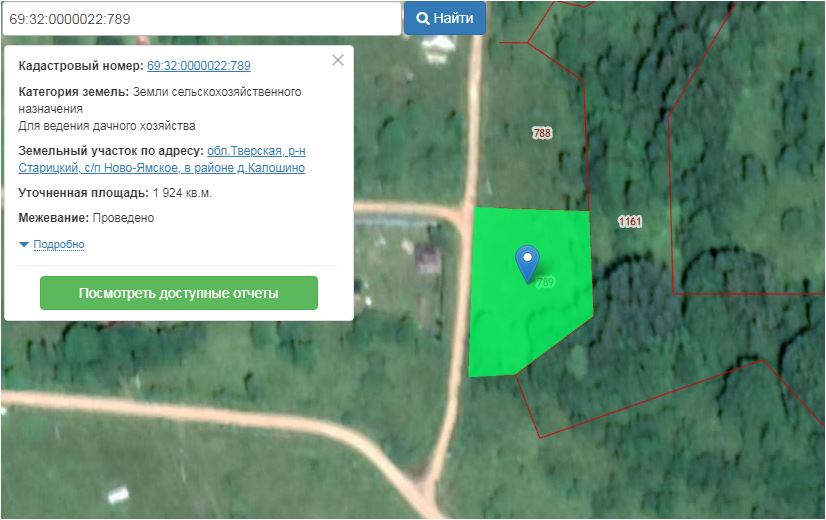Select parcel label 1161 on map

tap(630, 221)
